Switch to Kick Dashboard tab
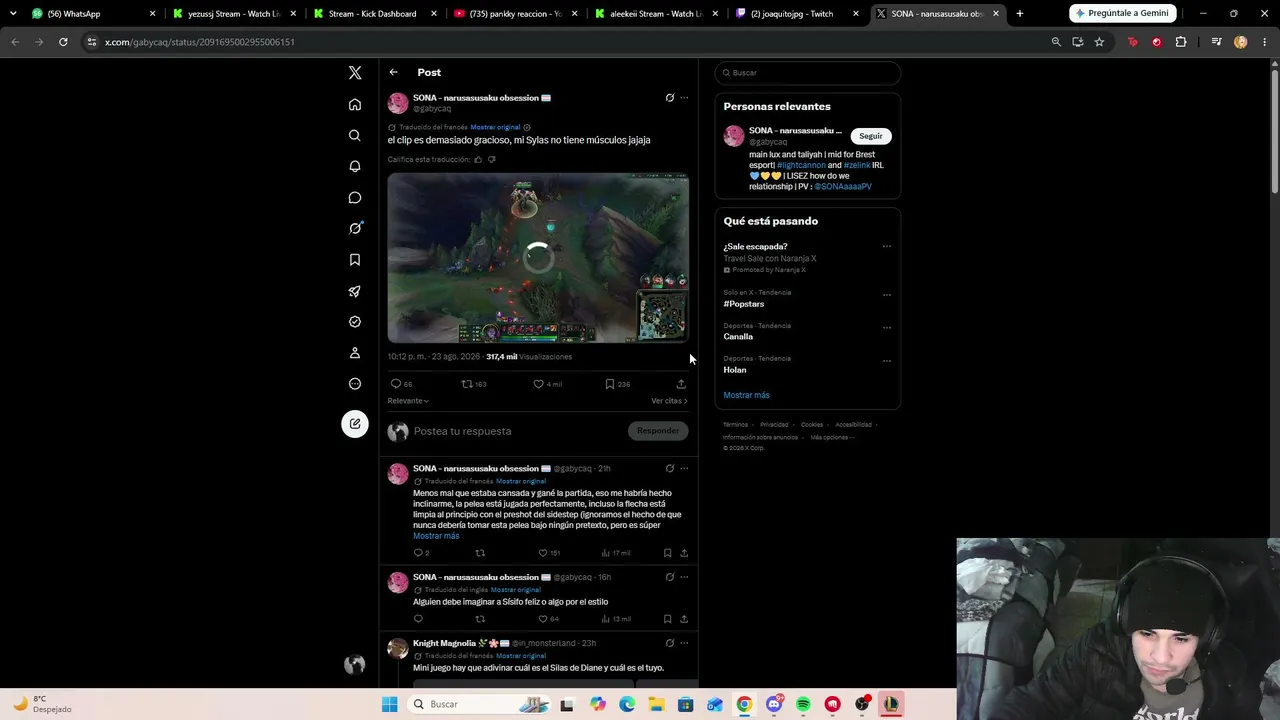1280x720 pixels. pos(375,14)
